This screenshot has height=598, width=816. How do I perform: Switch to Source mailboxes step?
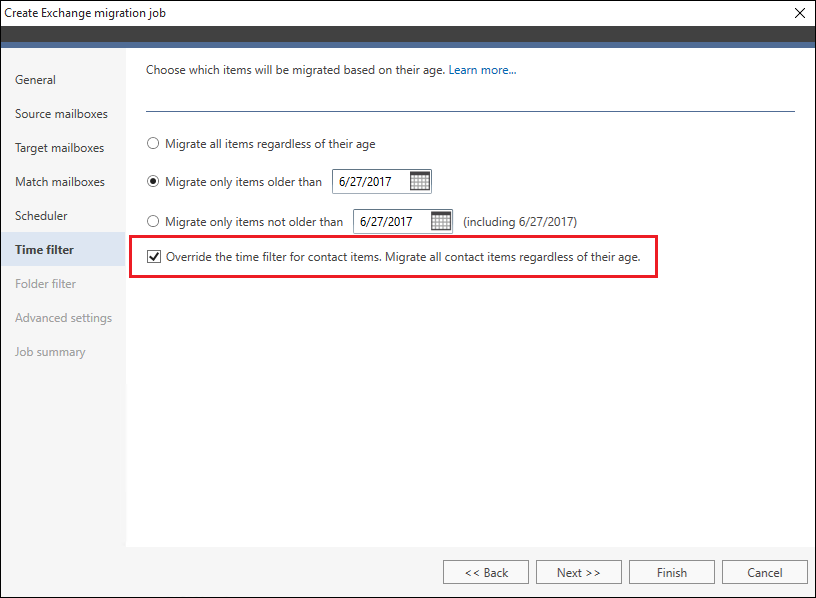coord(63,113)
